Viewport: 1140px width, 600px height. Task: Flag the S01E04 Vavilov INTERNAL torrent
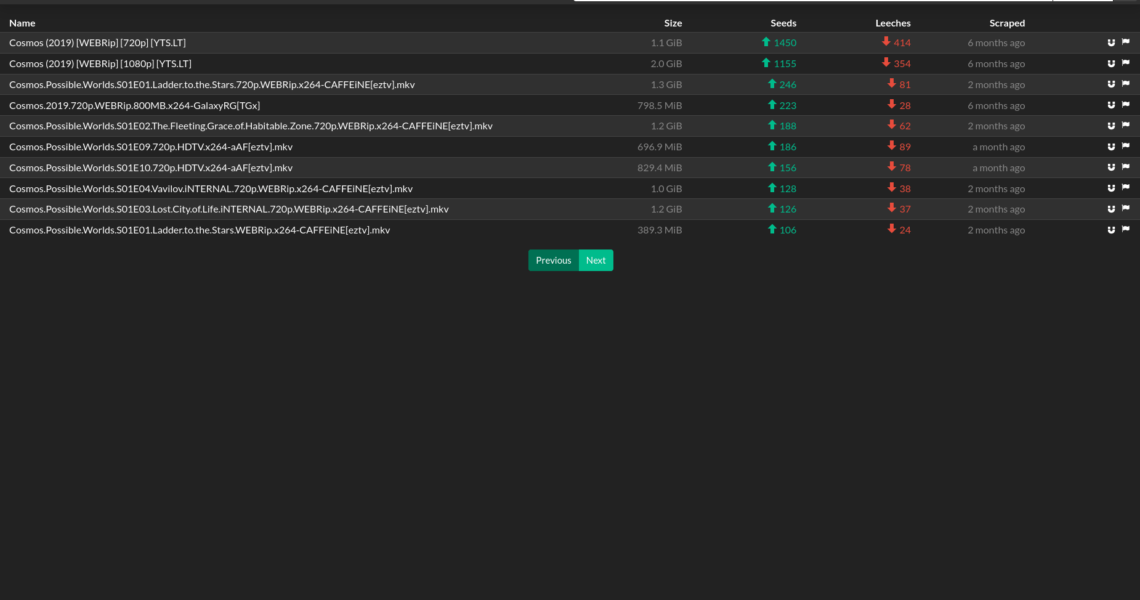point(1125,189)
